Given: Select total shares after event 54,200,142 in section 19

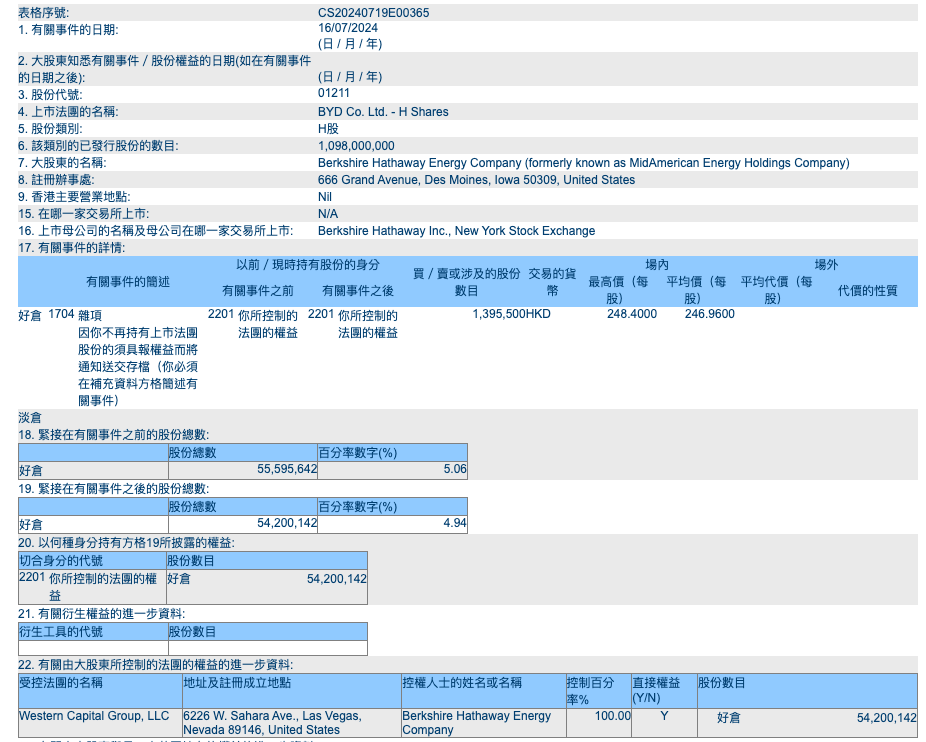Looking at the screenshot, I should pyautogui.click(x=287, y=523).
